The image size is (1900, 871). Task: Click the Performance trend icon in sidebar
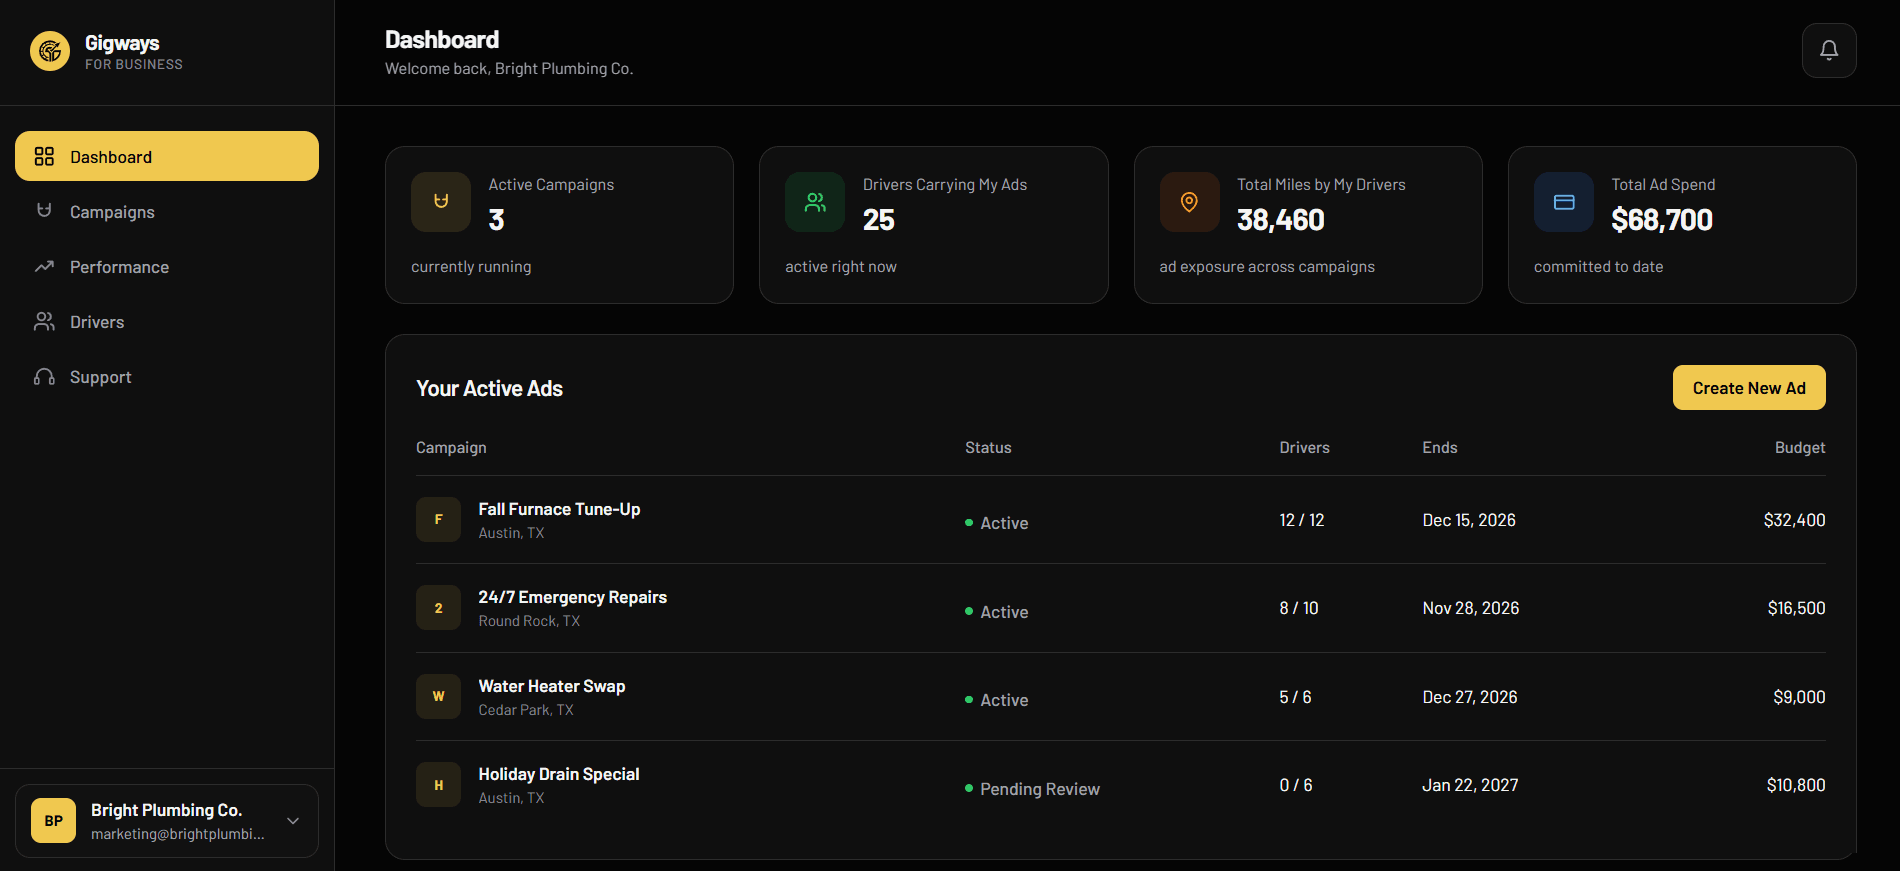point(44,266)
